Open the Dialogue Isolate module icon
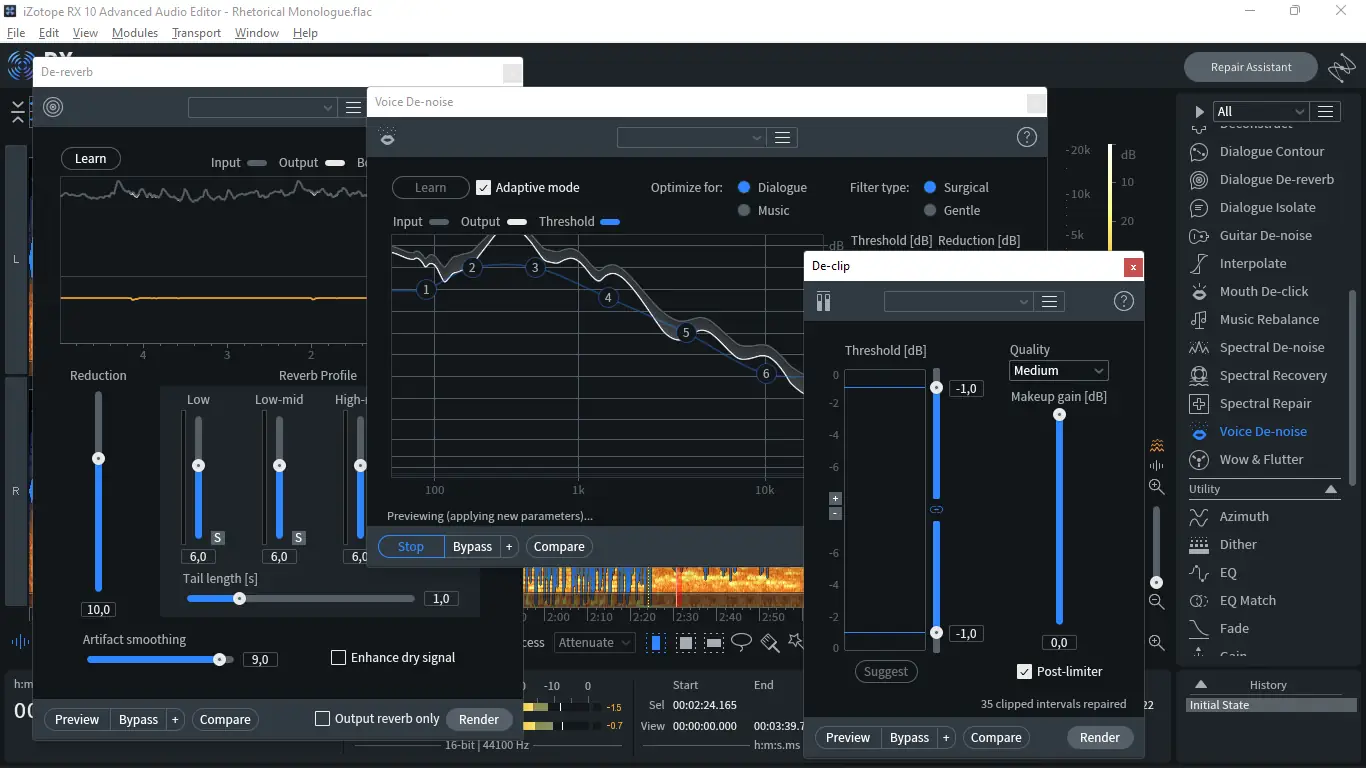This screenshot has width=1366, height=768. click(1199, 208)
